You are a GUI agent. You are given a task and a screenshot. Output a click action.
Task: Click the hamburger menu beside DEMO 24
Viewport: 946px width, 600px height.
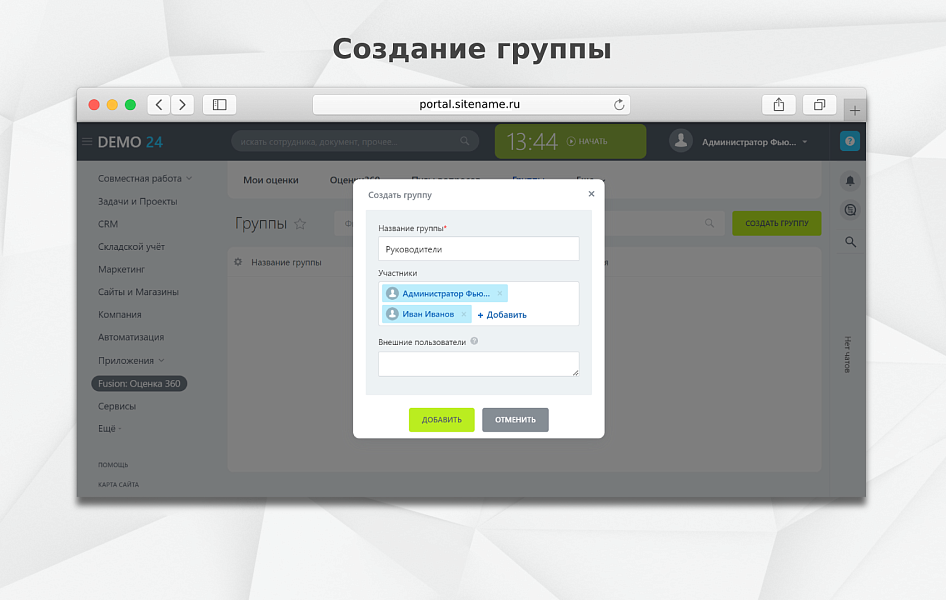(x=88, y=141)
